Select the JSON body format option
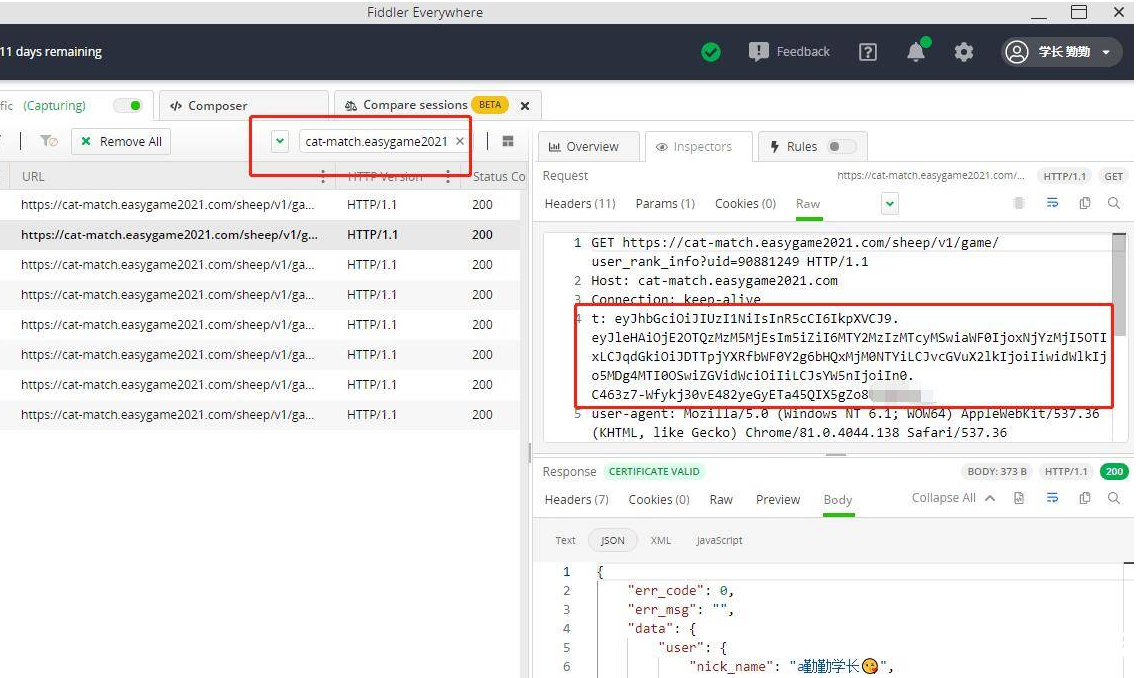Viewport: 1140px width, 678px height. click(612, 540)
